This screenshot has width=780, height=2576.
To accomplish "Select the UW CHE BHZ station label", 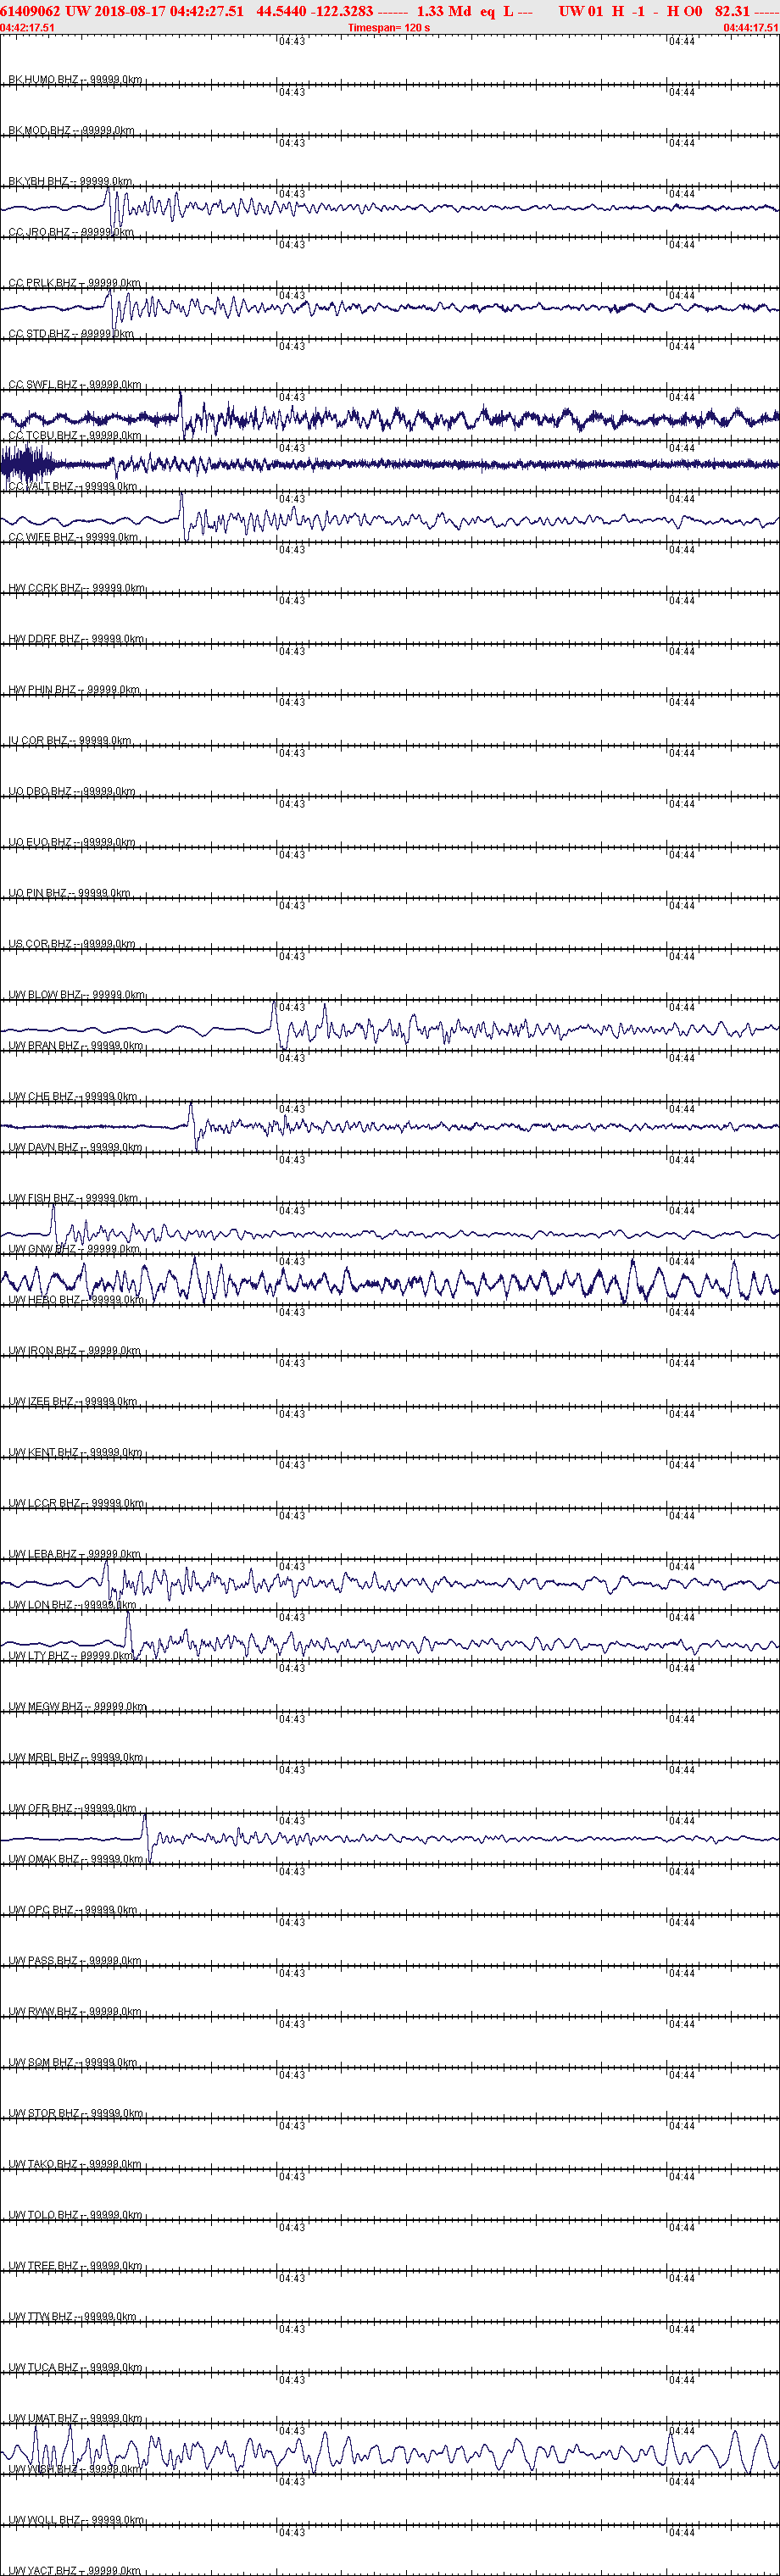I will (x=73, y=1097).
